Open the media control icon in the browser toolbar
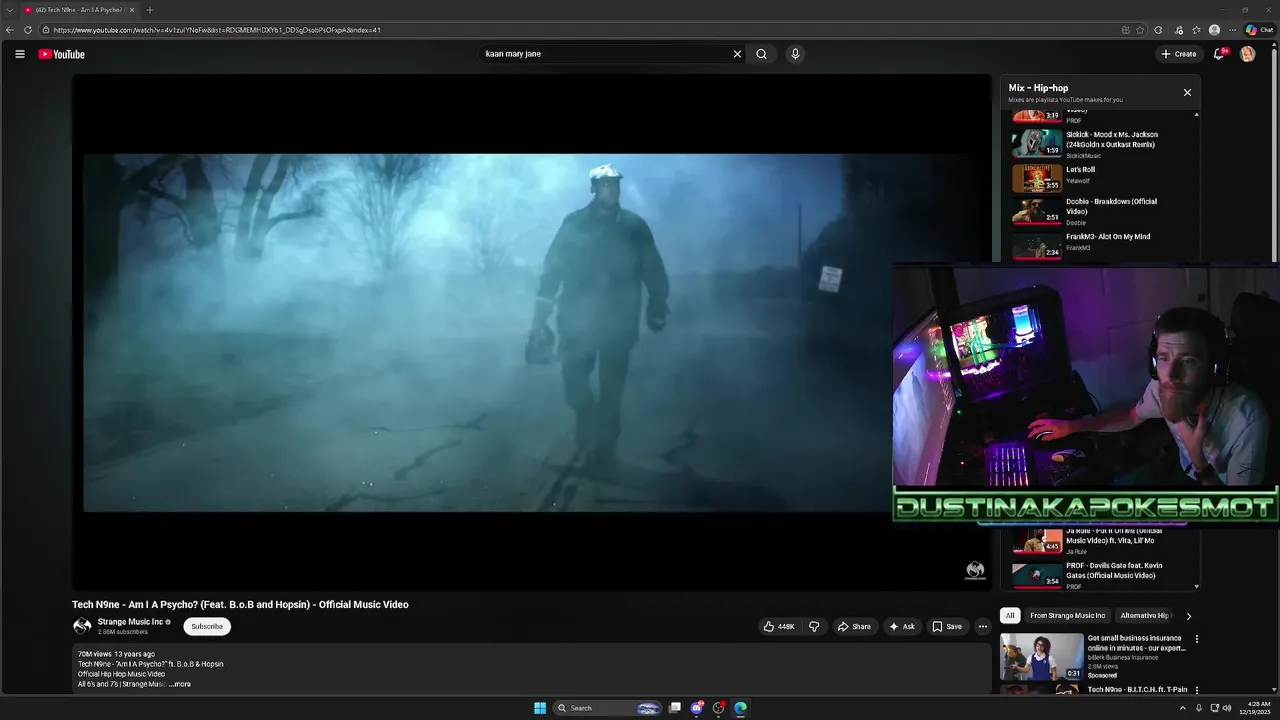 [1179, 30]
